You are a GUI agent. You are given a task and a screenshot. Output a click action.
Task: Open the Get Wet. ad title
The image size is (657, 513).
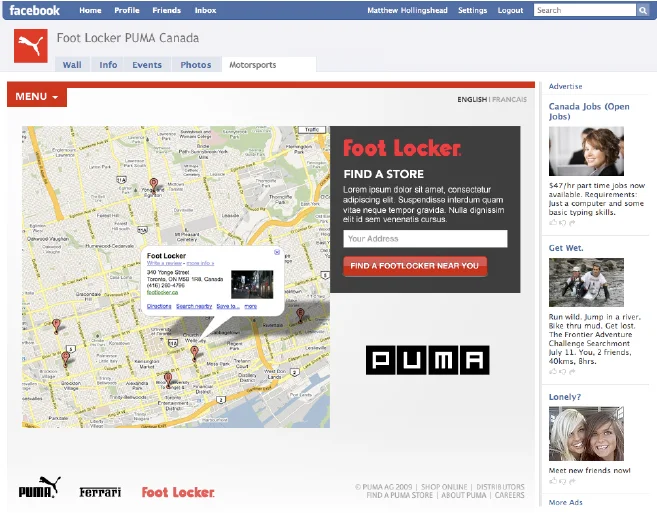tap(566, 248)
